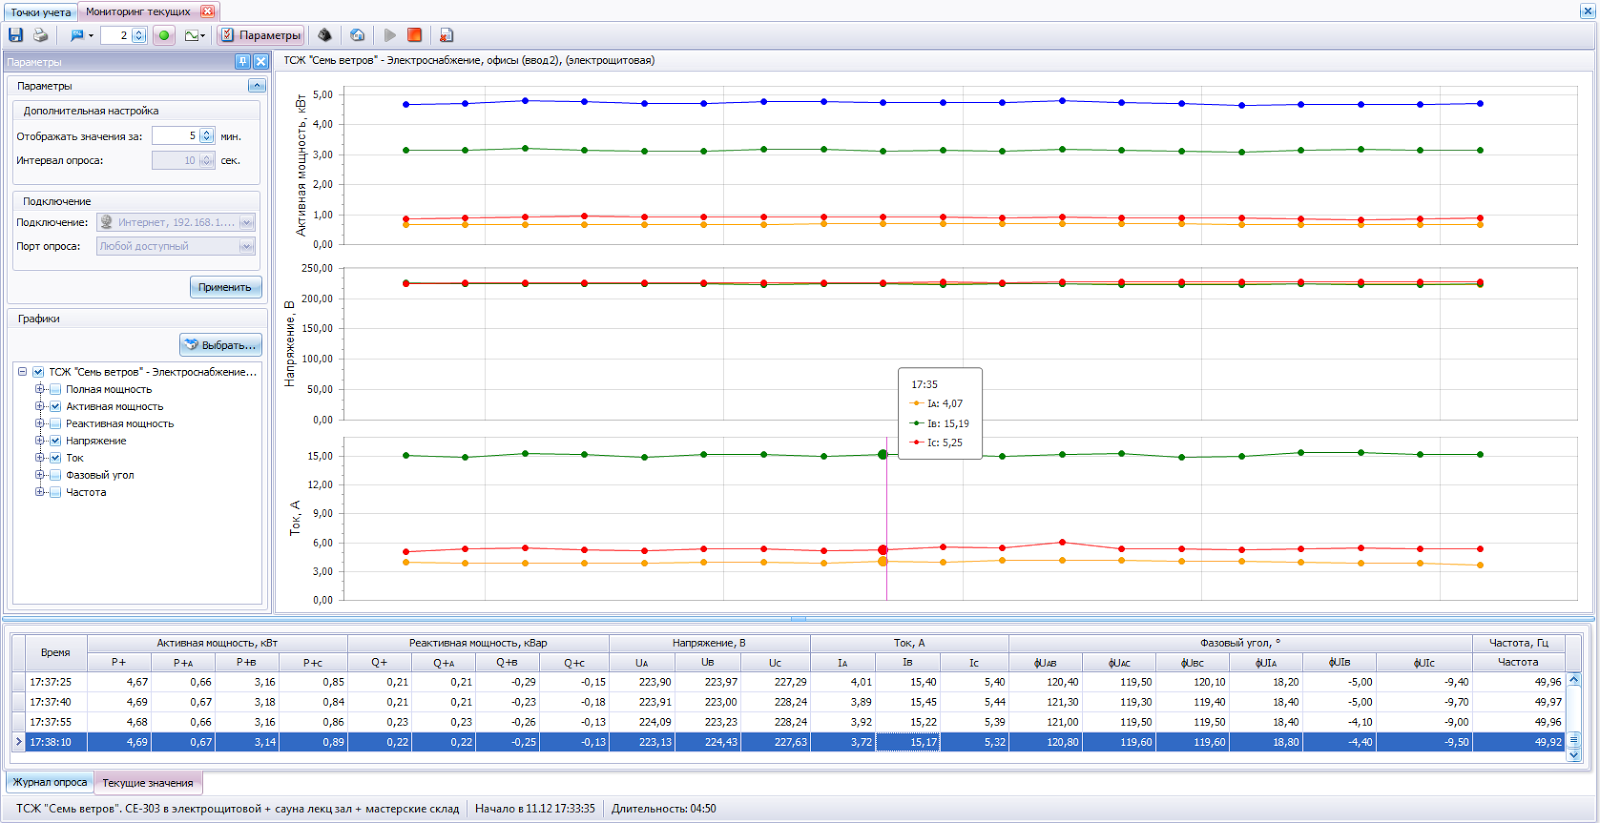Viewport: 1600px width, 823px height.
Task: Click the Save (floppy disk) toolbar icon
Action: click(x=16, y=35)
